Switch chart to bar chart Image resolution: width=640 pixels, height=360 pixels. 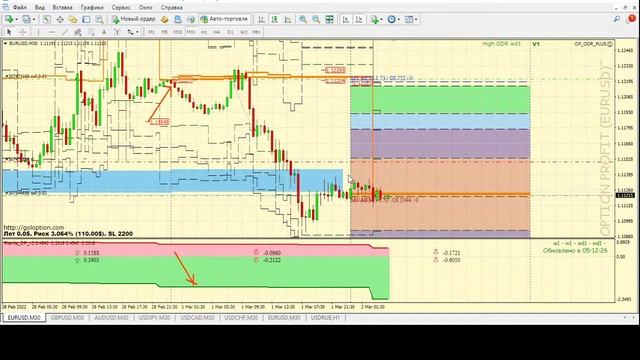point(261,19)
